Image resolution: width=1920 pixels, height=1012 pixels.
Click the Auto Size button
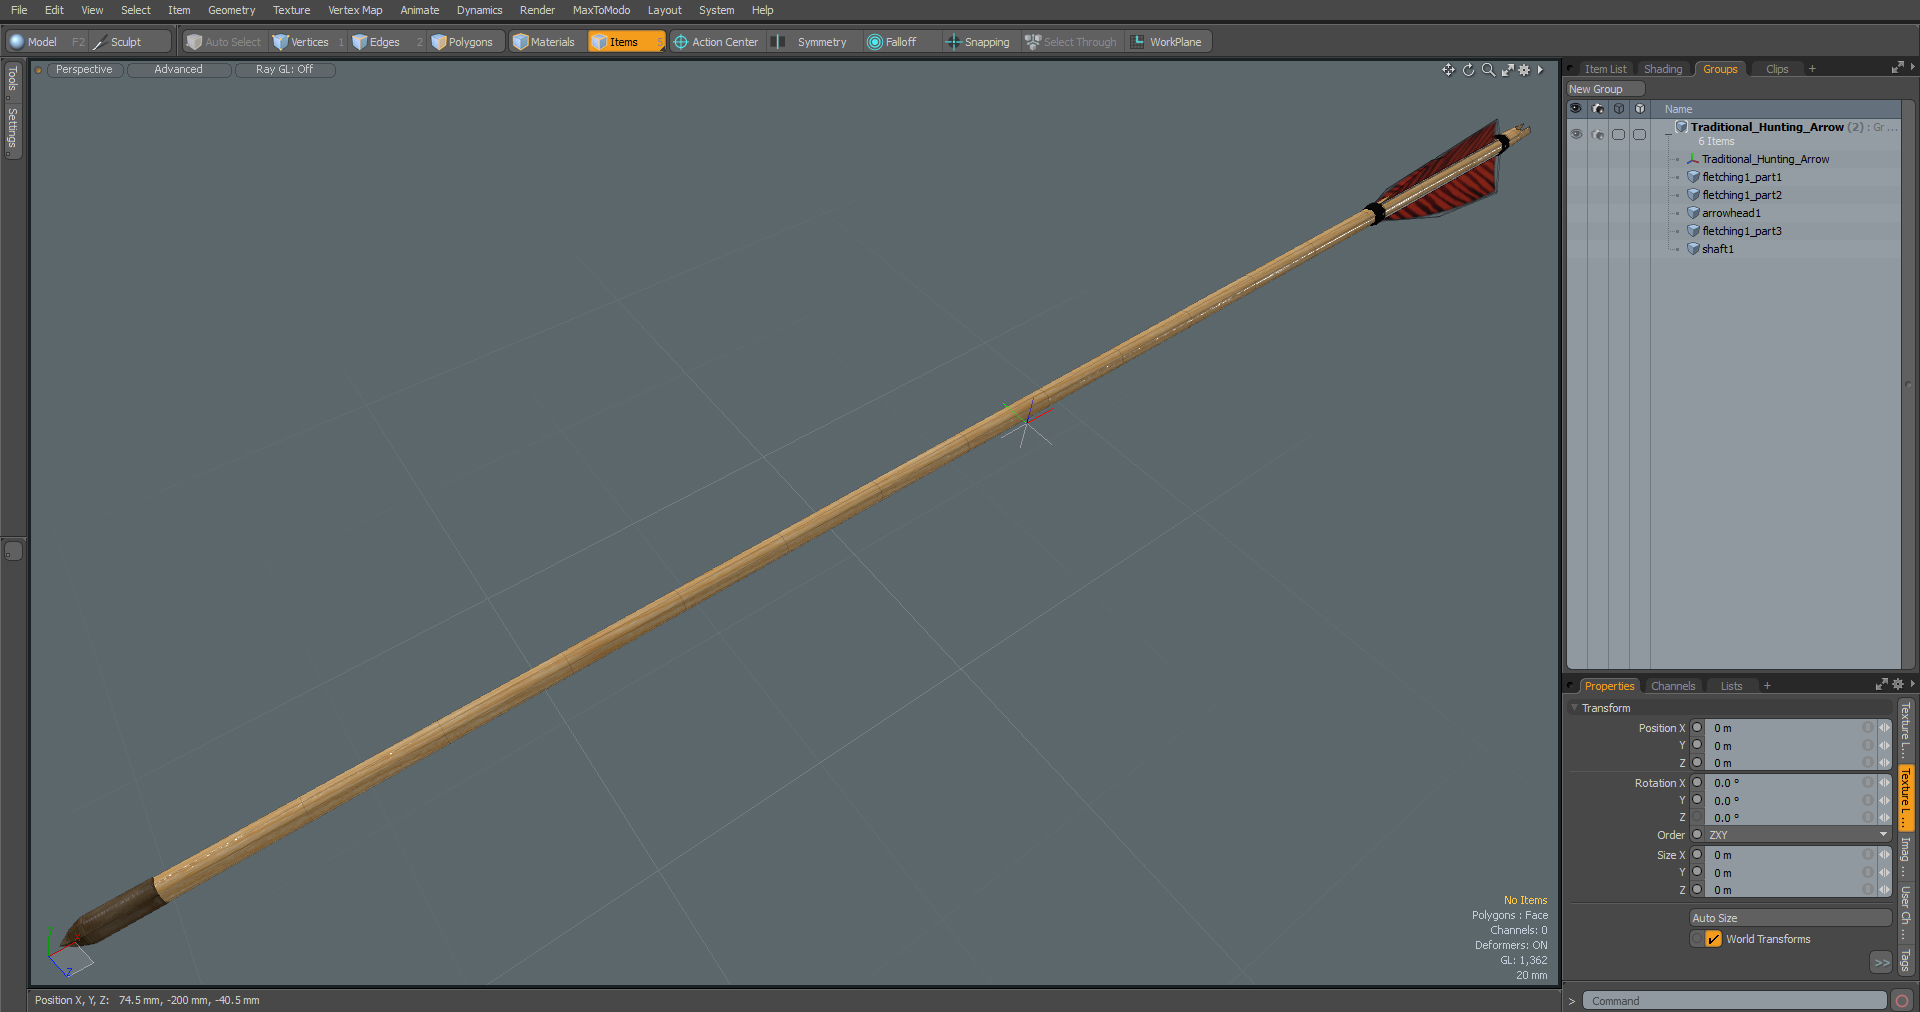point(1790,918)
